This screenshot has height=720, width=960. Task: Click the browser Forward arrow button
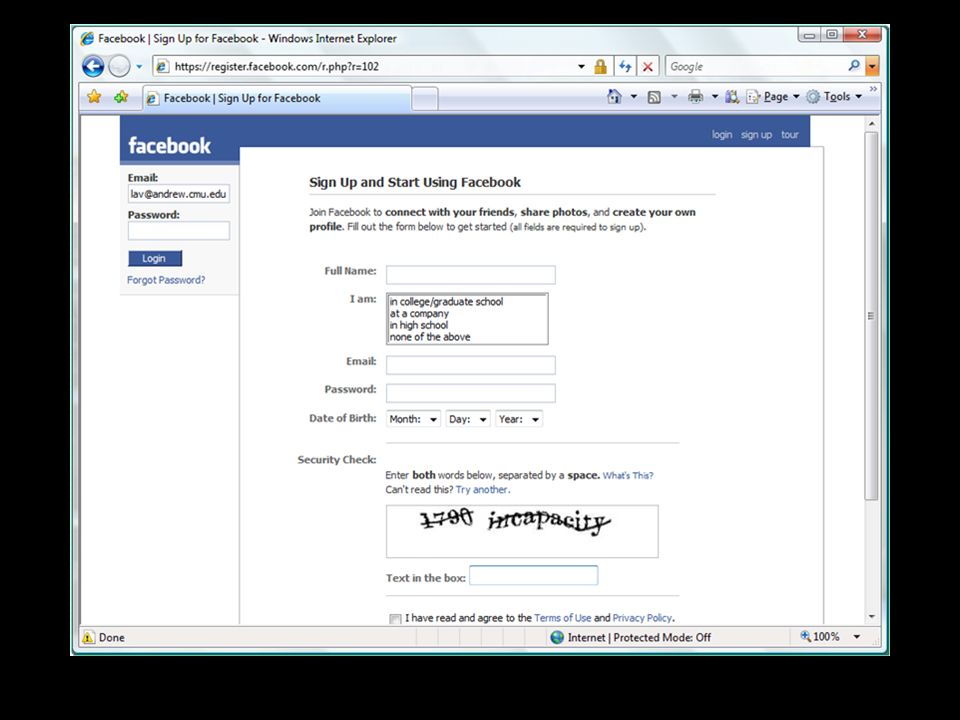click(x=119, y=66)
